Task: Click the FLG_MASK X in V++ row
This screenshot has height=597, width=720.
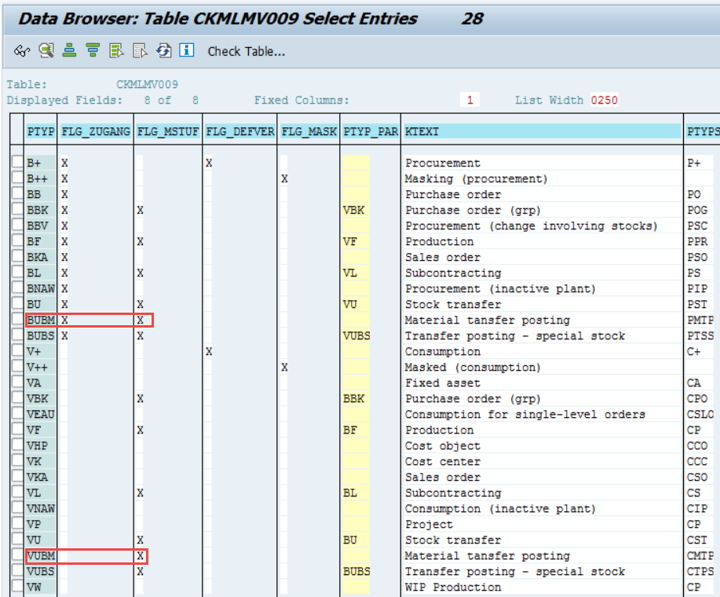Action: [285, 367]
